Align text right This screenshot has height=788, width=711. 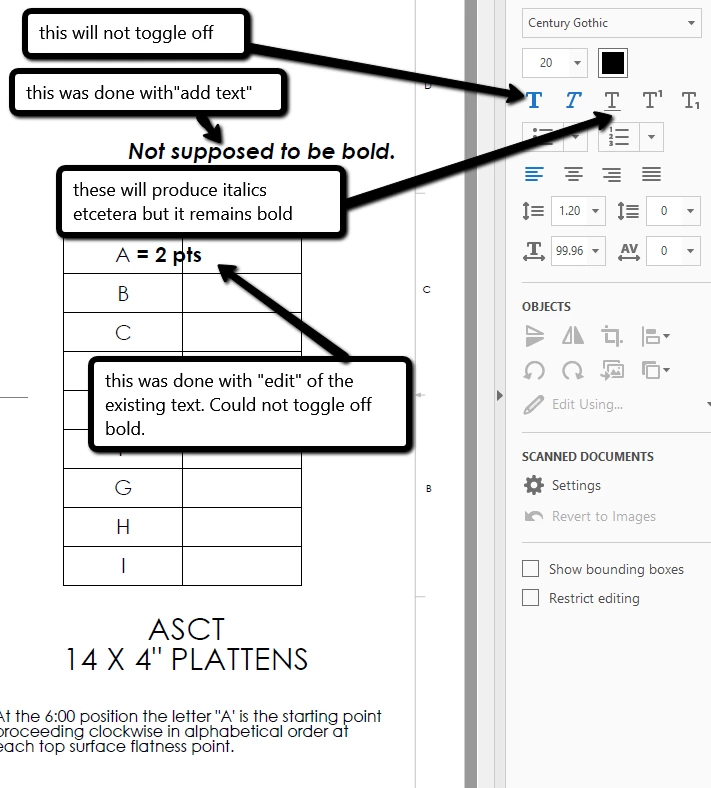[x=612, y=174]
